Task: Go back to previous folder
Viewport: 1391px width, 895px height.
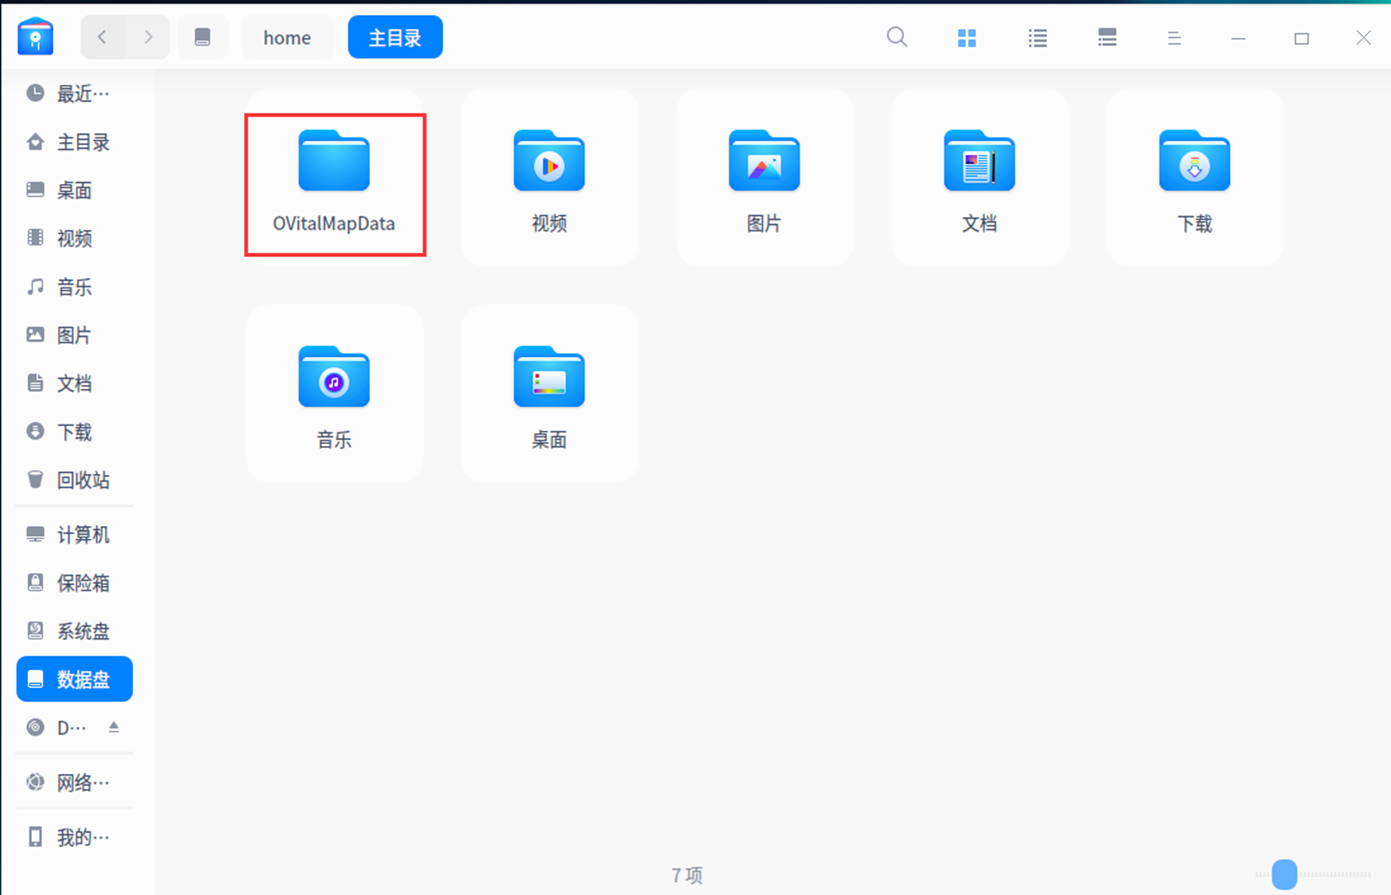Action: tap(102, 38)
